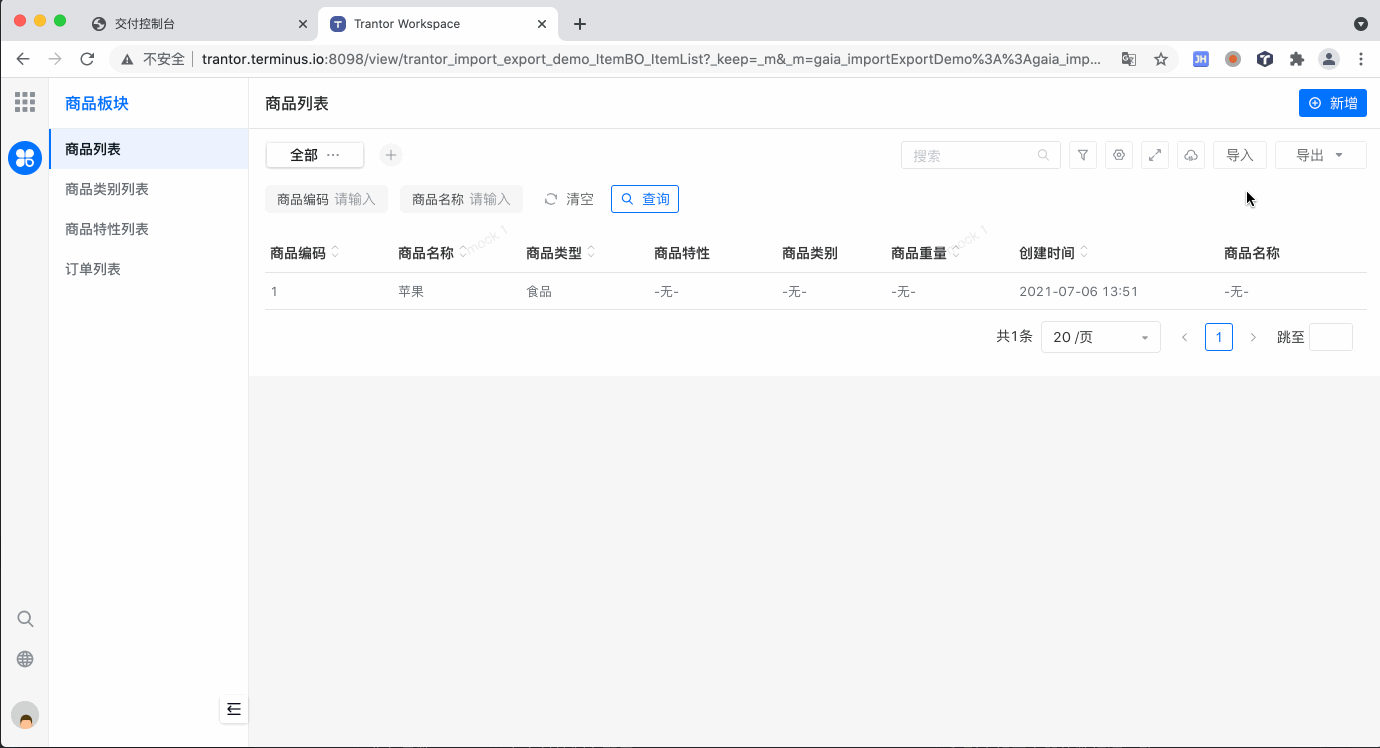The width and height of the screenshot is (1380, 748).
Task: Click the browser address bar URL
Action: pyautogui.click(x=651, y=59)
